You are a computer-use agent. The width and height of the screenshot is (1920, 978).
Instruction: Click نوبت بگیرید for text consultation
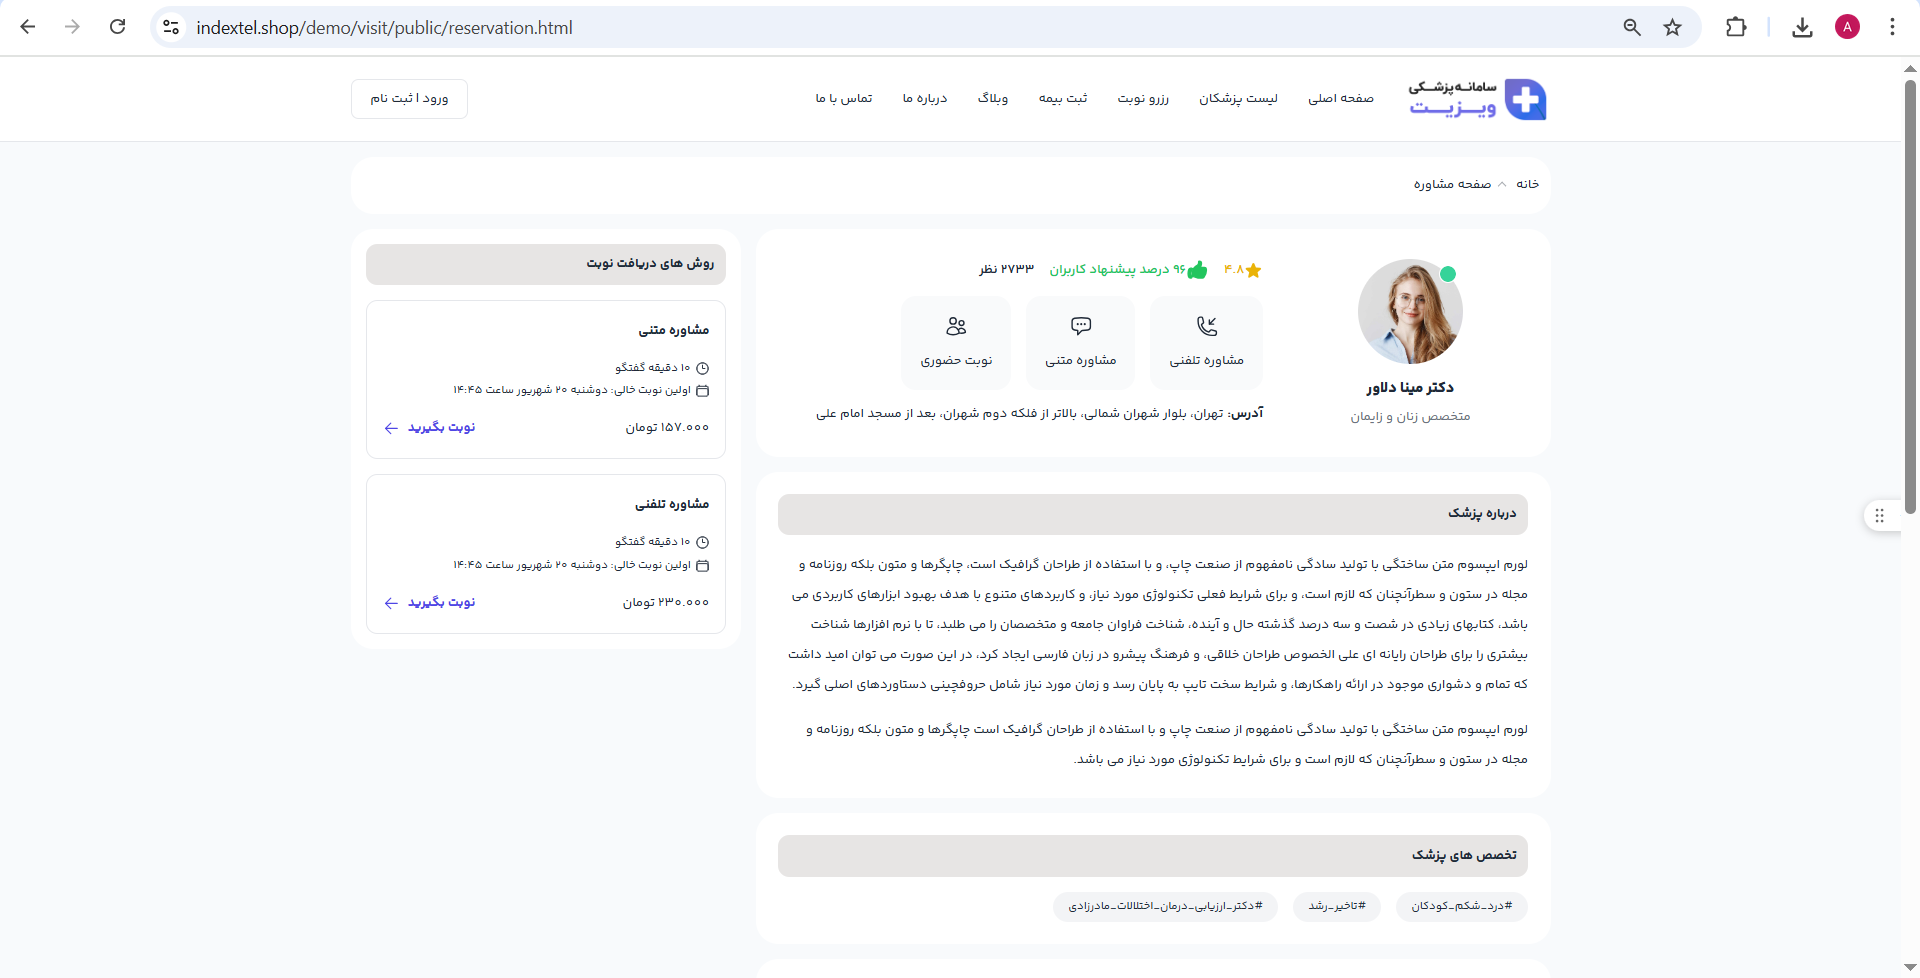(x=430, y=427)
